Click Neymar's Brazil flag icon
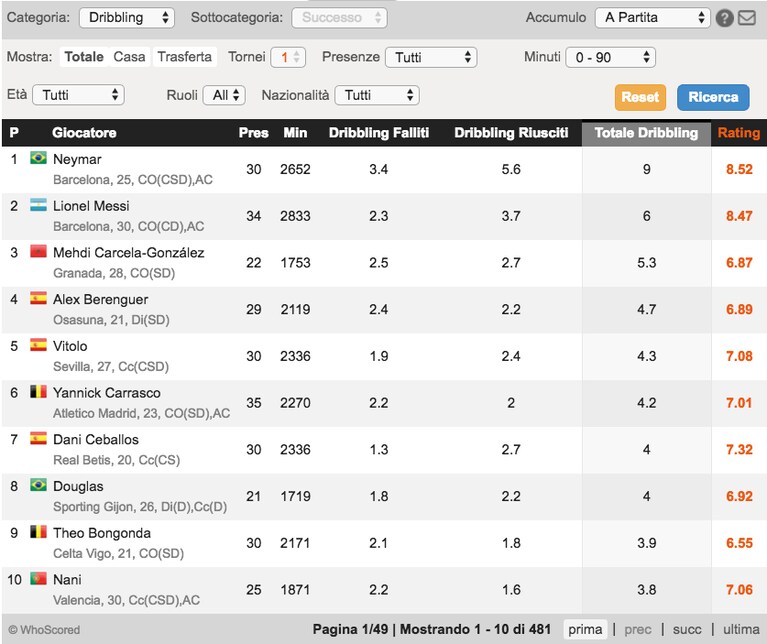 click(x=38, y=158)
